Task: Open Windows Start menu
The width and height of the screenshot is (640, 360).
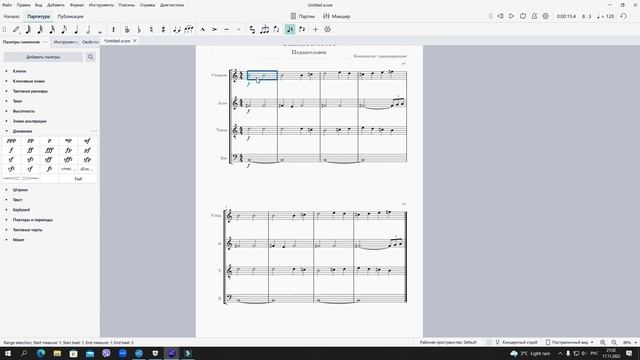Action: (x=8, y=353)
